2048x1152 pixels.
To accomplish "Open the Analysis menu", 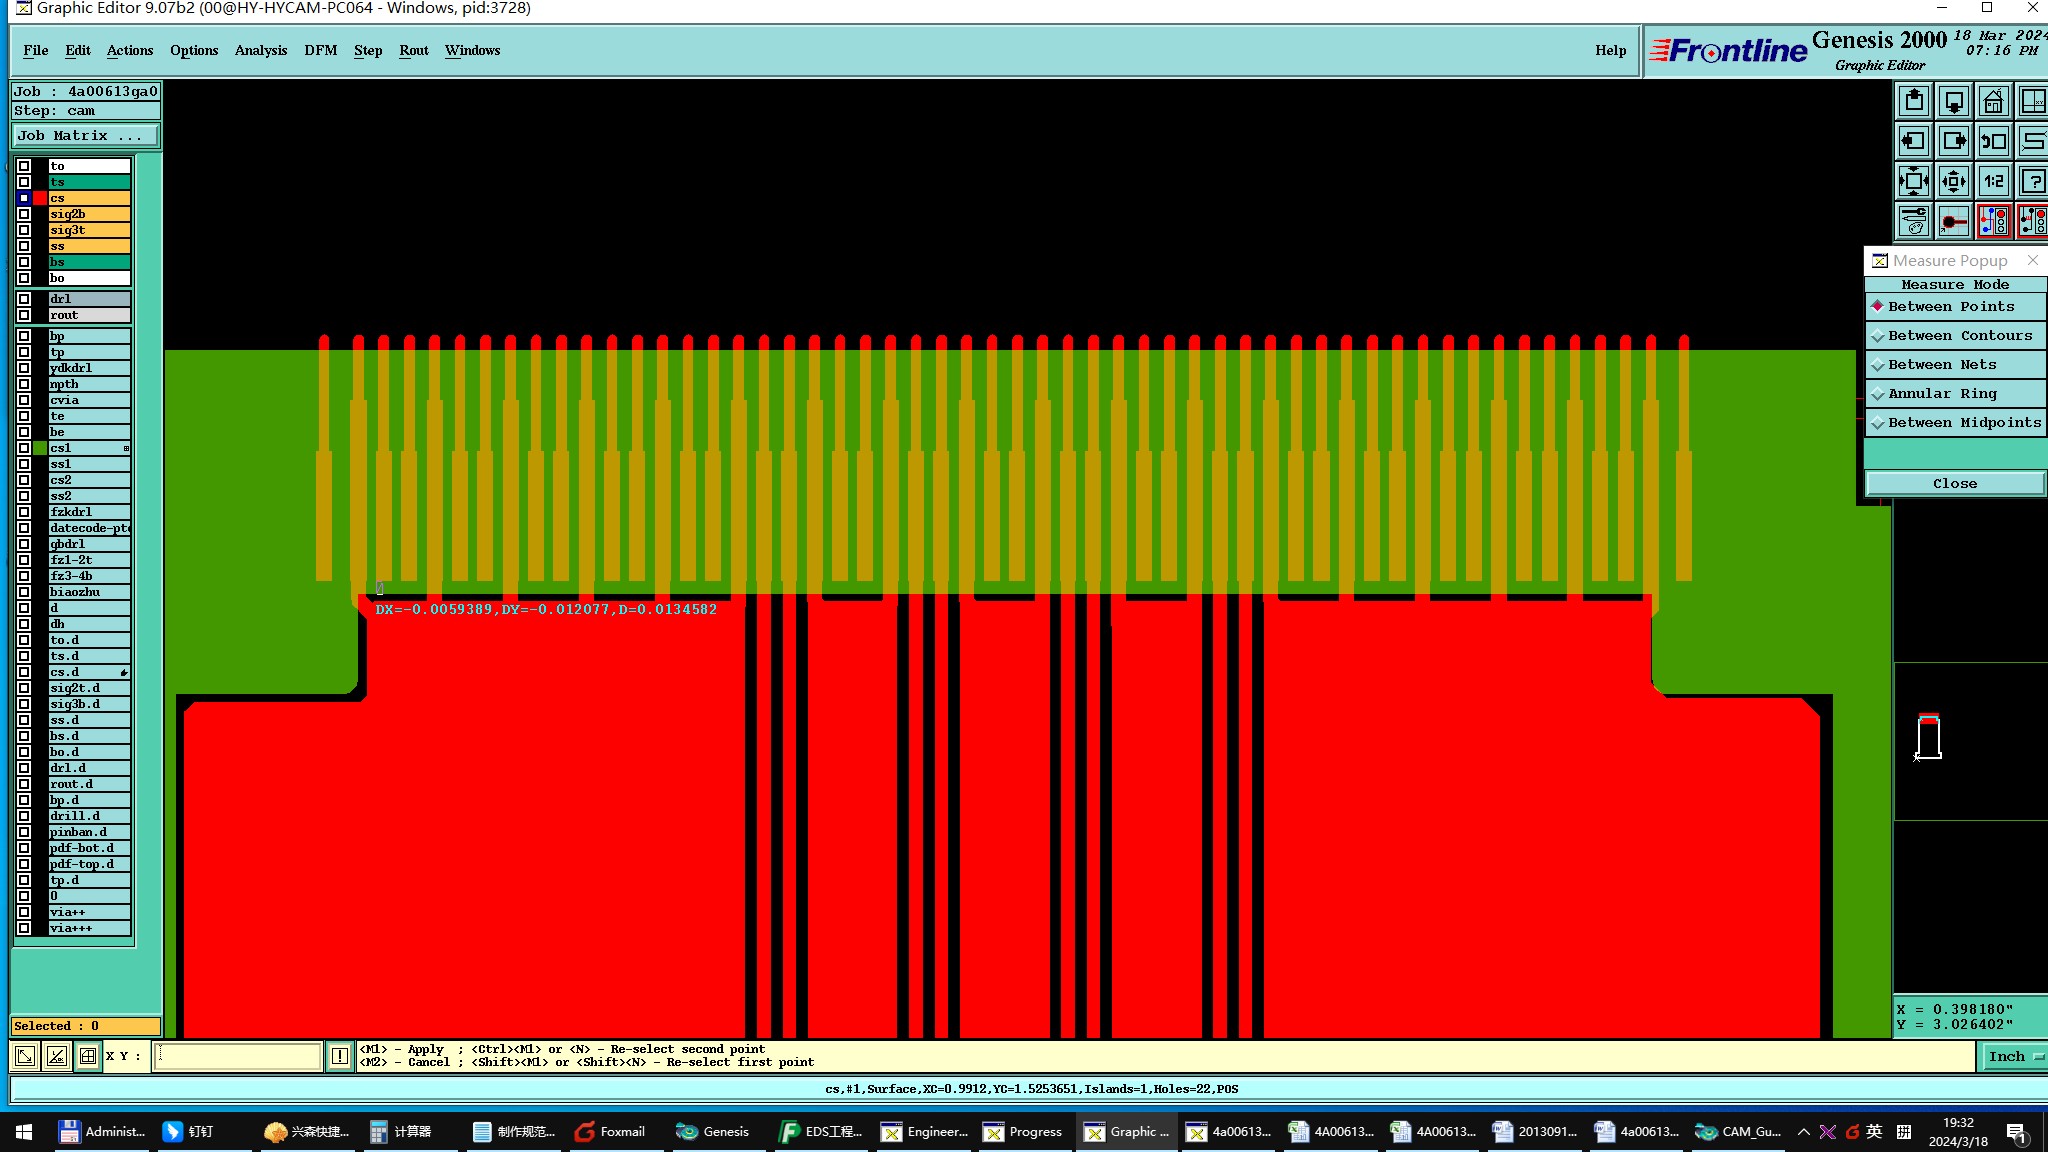I will 260,51.
